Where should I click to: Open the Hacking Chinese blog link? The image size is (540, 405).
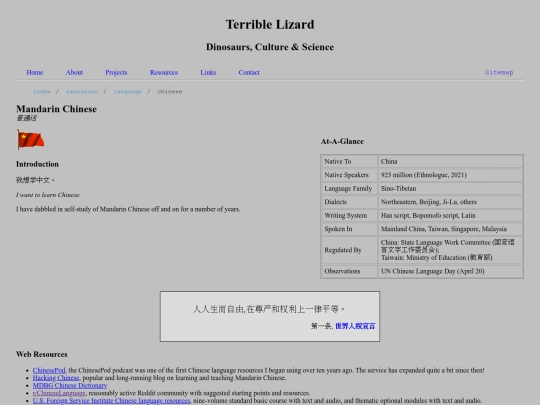pyautogui.click(x=56, y=378)
